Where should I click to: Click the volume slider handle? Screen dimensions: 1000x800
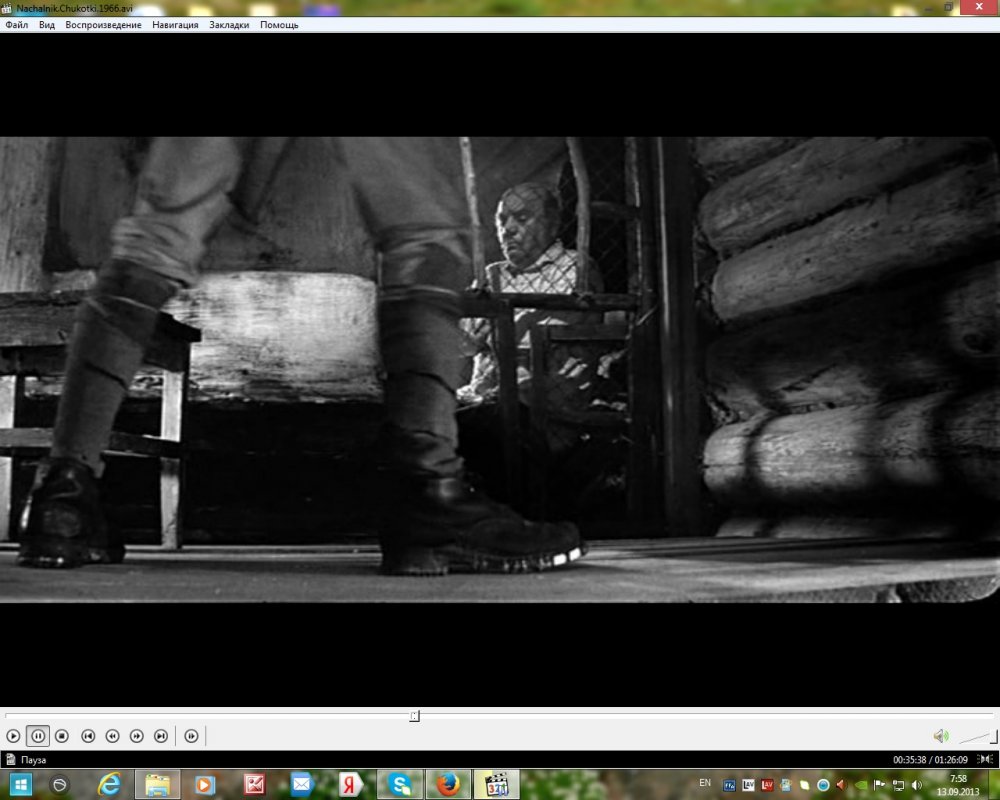coord(994,737)
